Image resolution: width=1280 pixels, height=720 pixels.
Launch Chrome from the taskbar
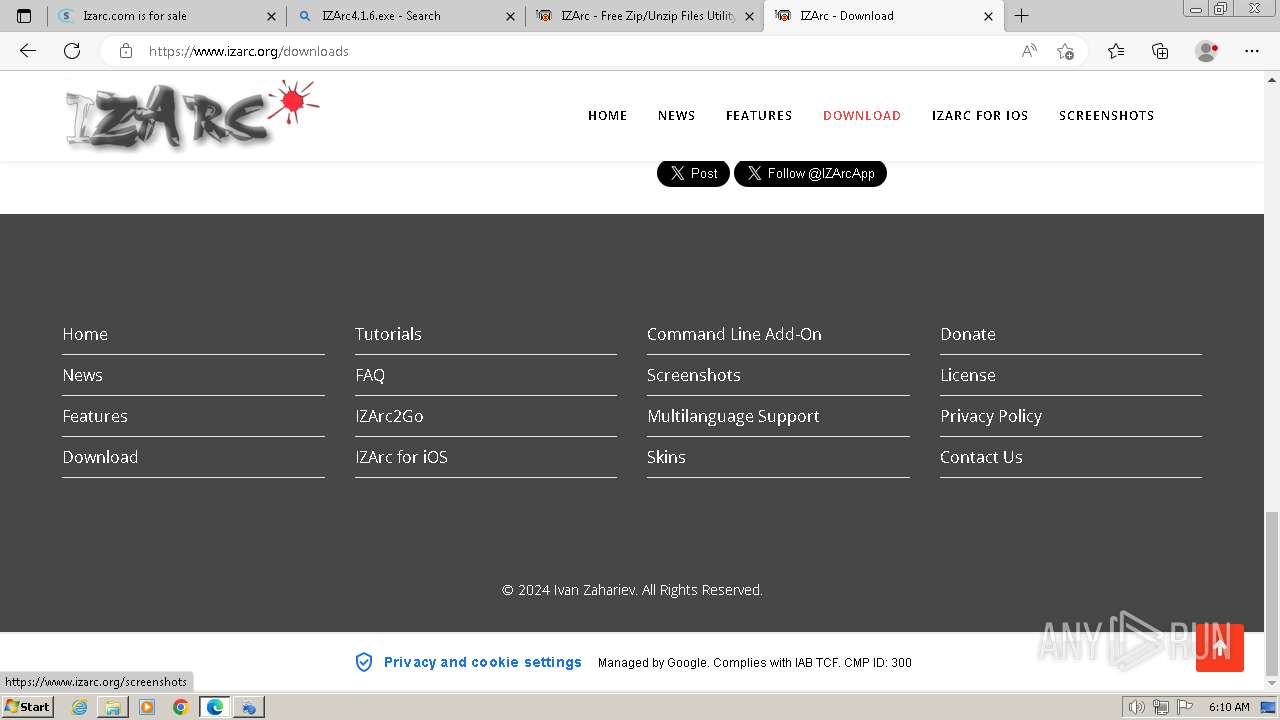[x=180, y=707]
